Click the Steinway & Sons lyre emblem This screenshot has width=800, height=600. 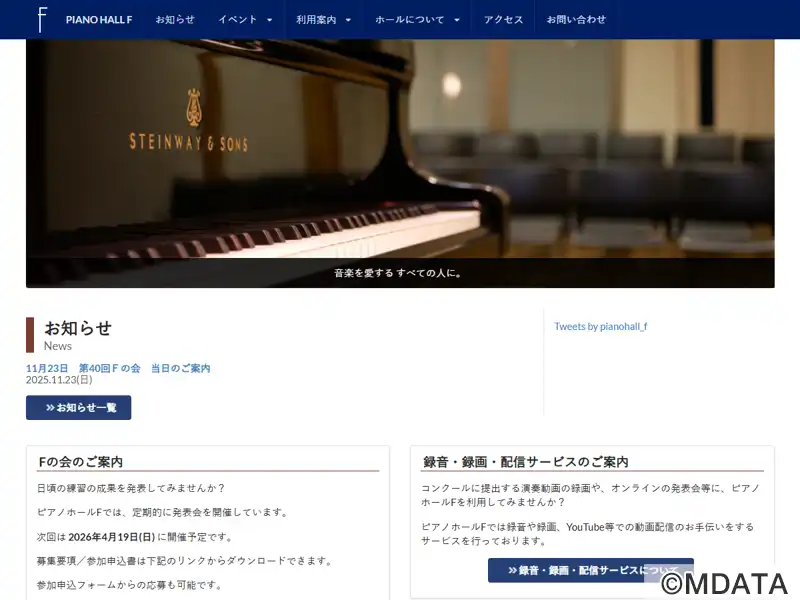193,107
